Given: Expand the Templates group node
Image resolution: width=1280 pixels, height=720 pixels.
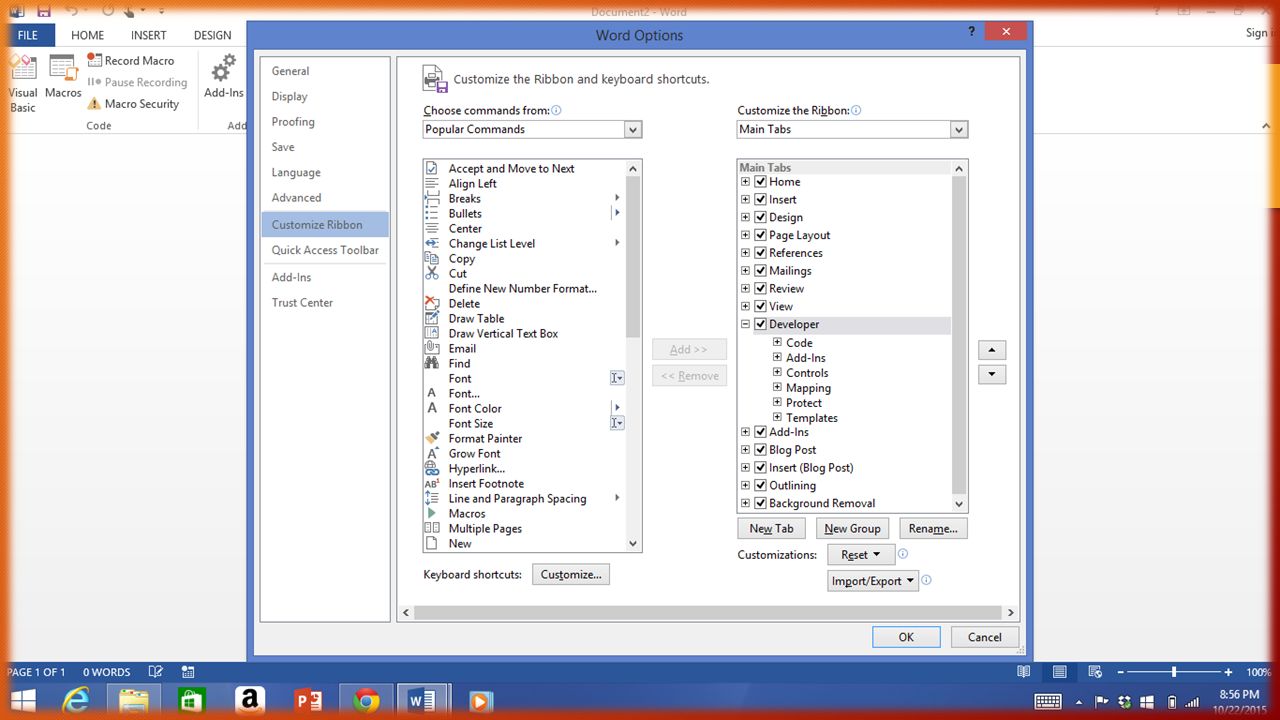Looking at the screenshot, I should coord(777,417).
